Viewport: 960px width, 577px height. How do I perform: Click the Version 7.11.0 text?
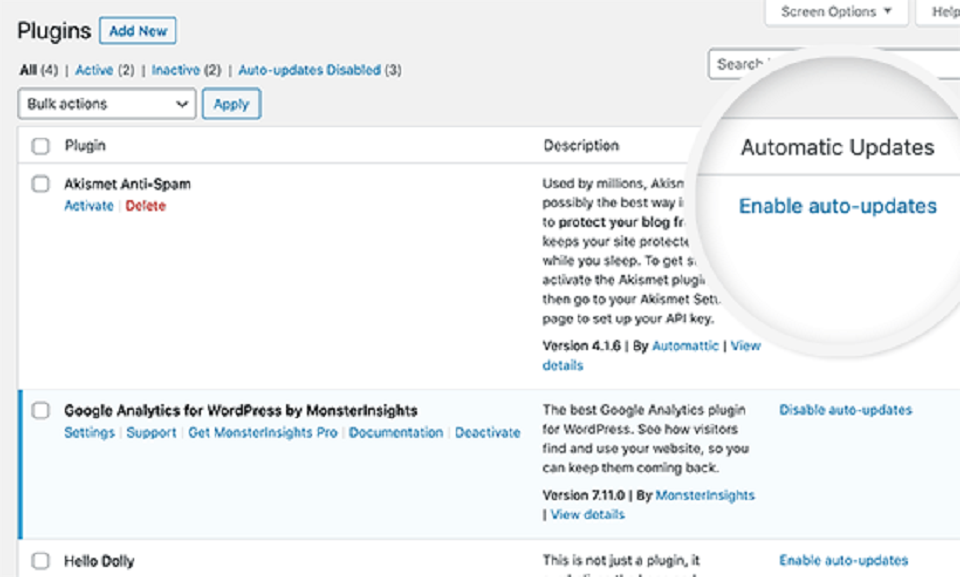[x=584, y=496]
